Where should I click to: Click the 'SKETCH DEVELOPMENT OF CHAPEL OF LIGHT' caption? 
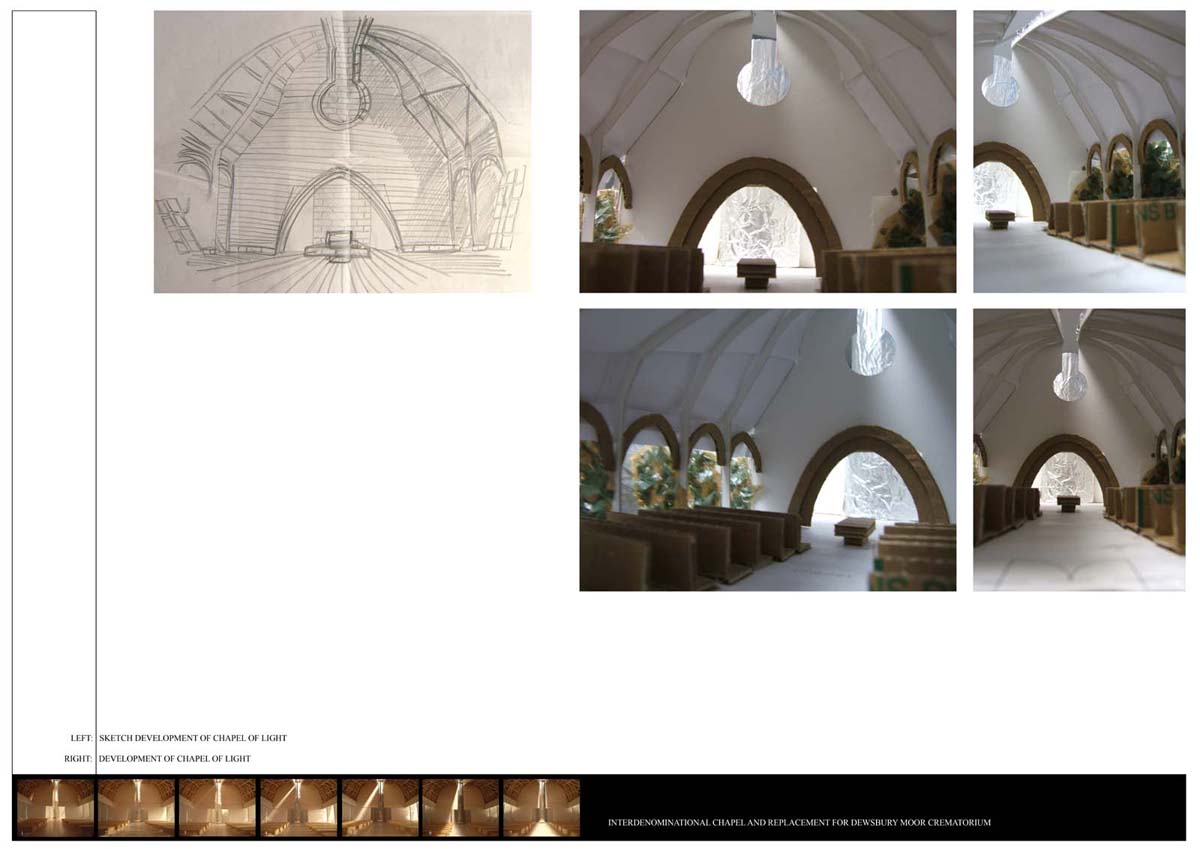point(193,738)
